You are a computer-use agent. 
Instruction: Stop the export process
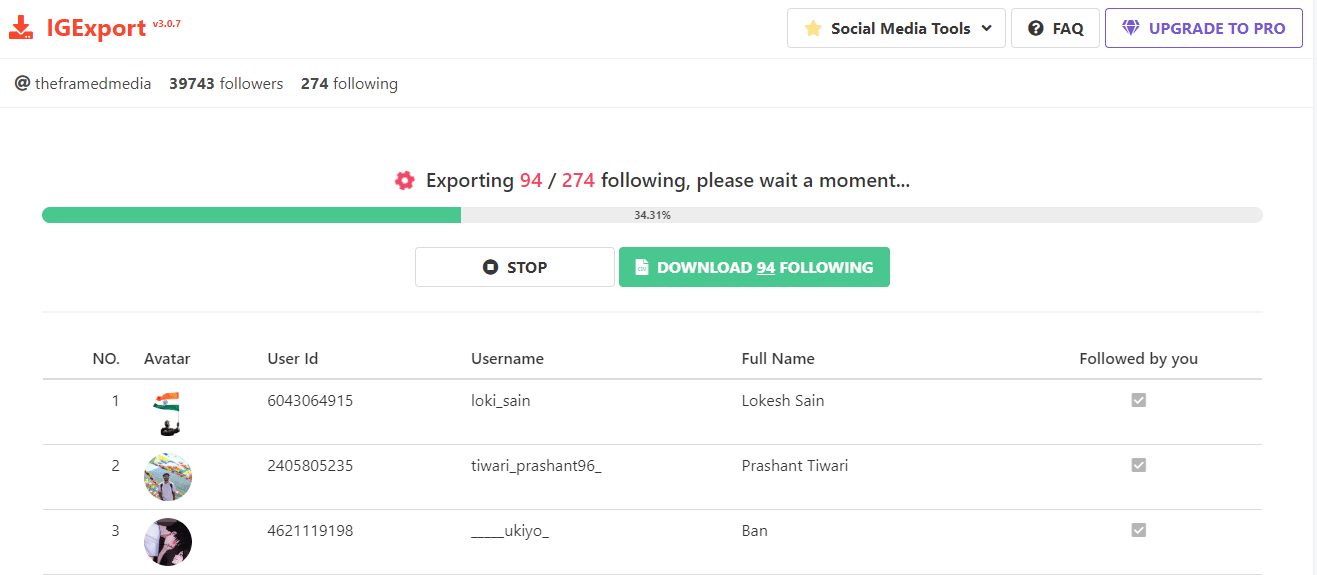[x=515, y=267]
